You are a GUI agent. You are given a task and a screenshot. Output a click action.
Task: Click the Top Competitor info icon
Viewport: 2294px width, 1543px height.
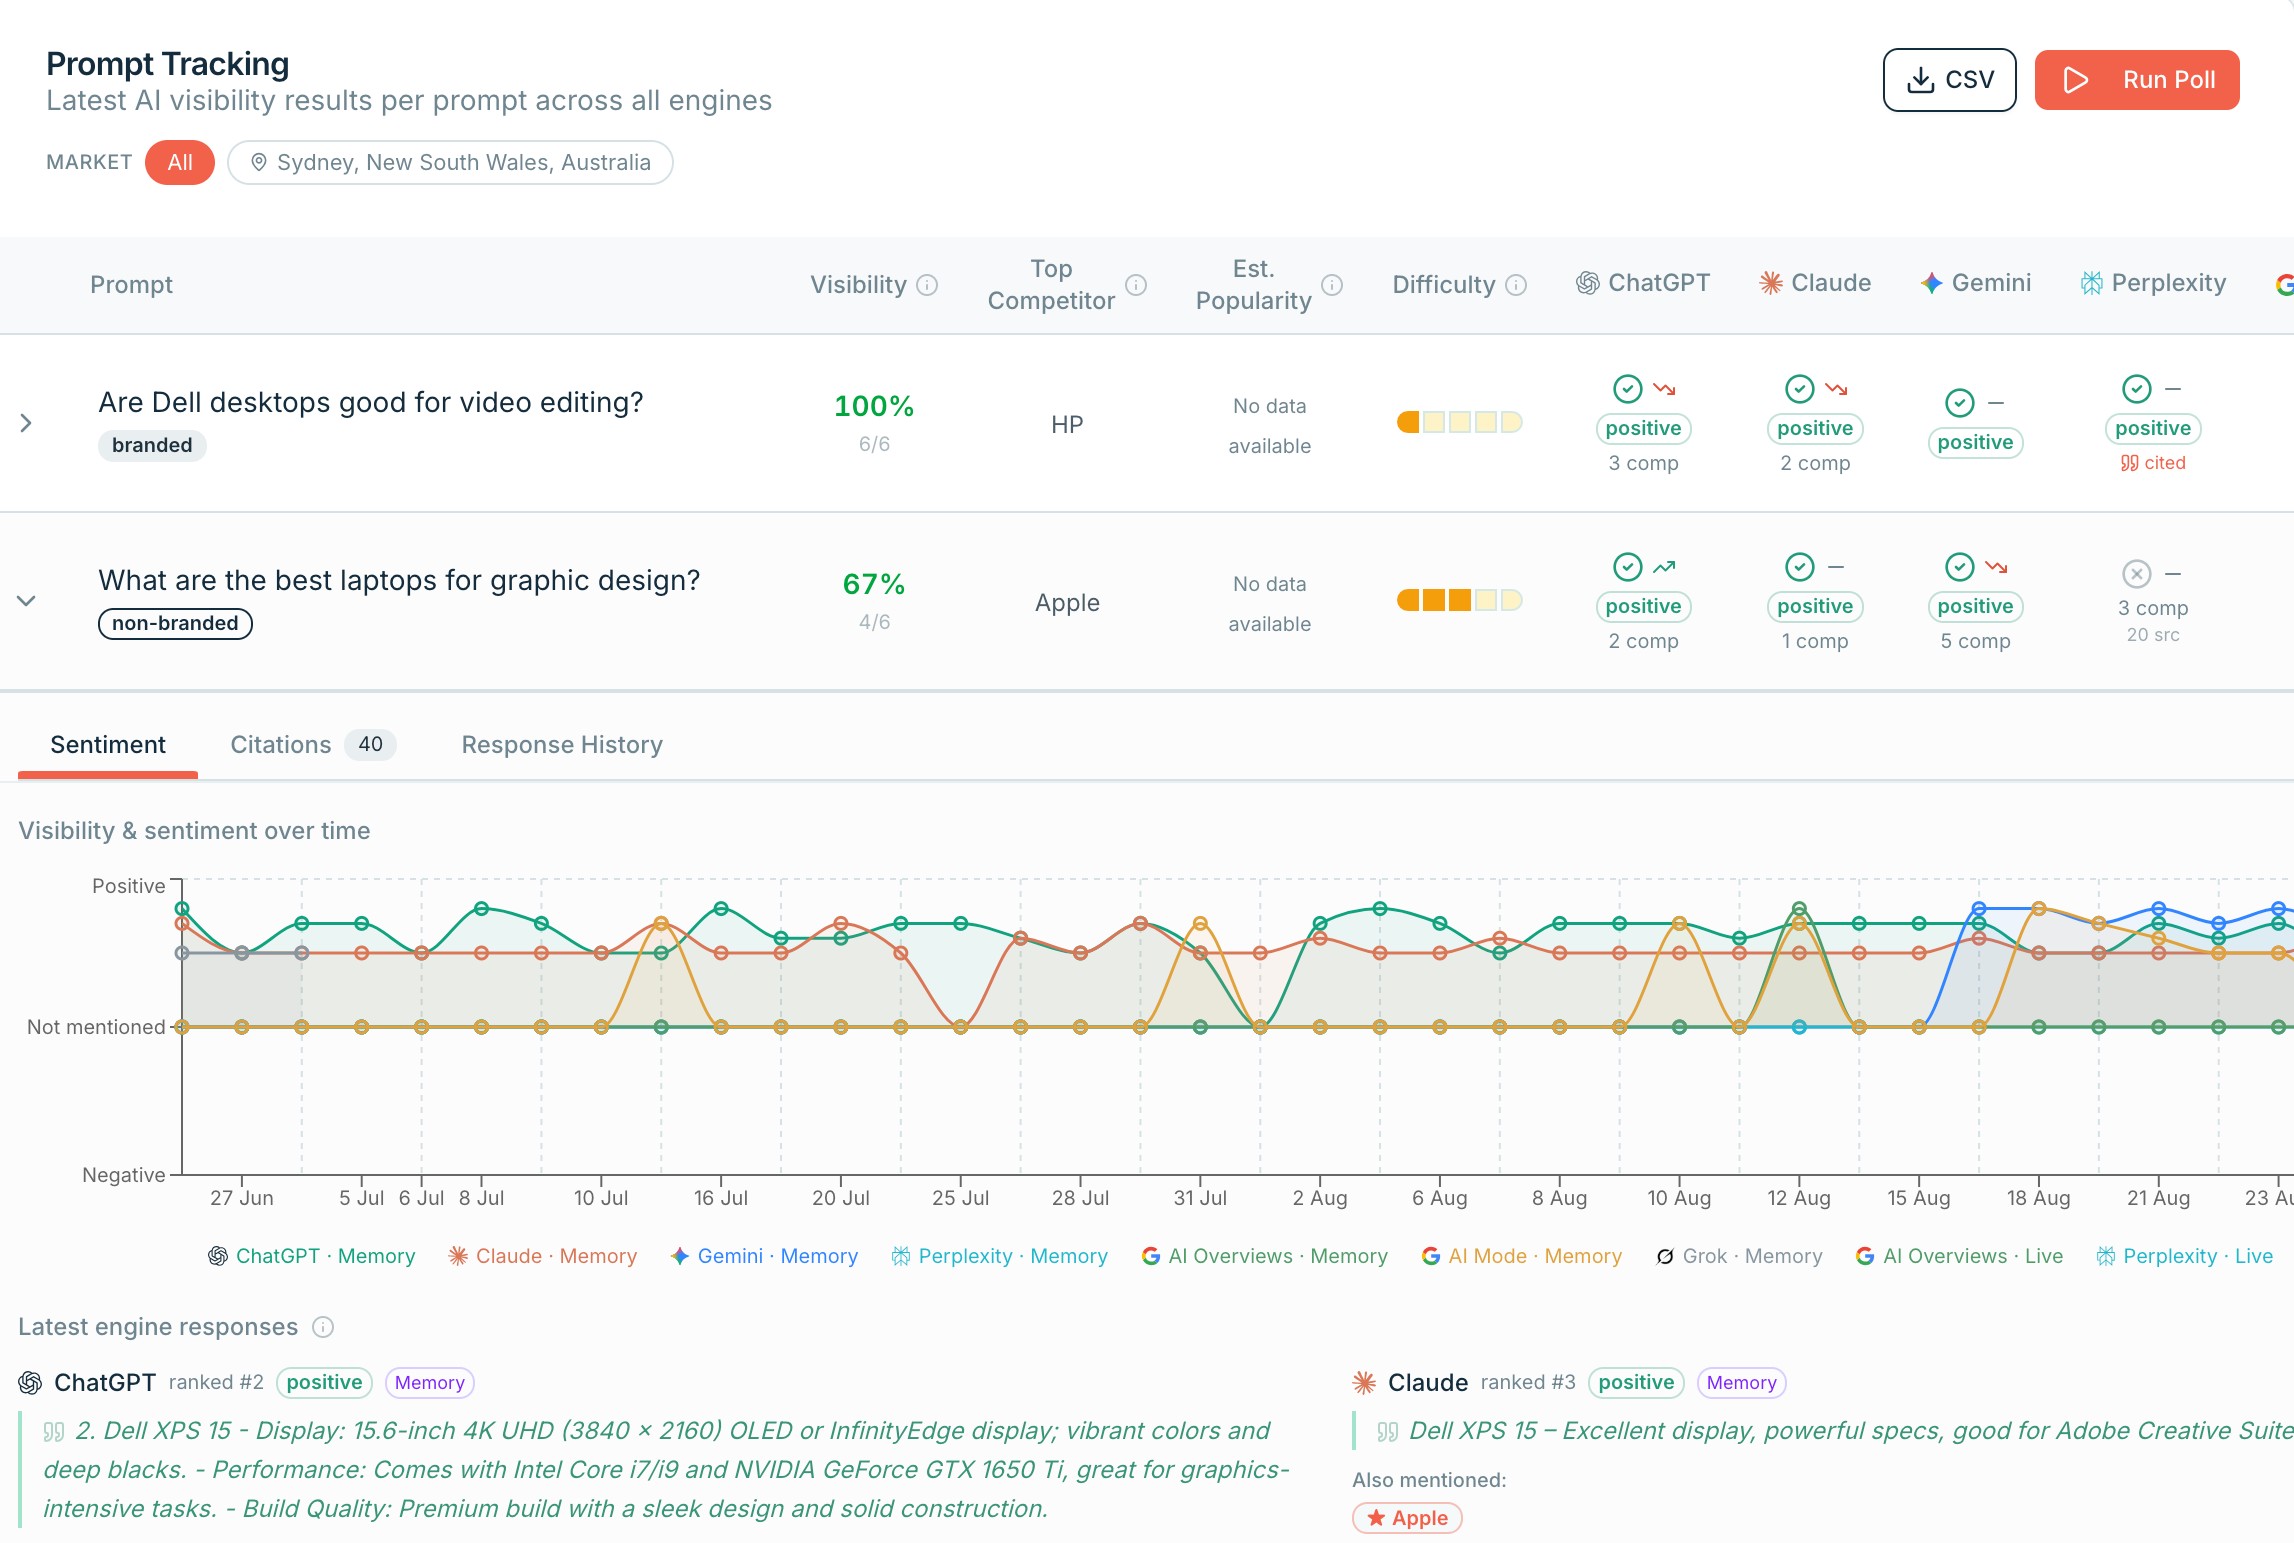point(1136,285)
